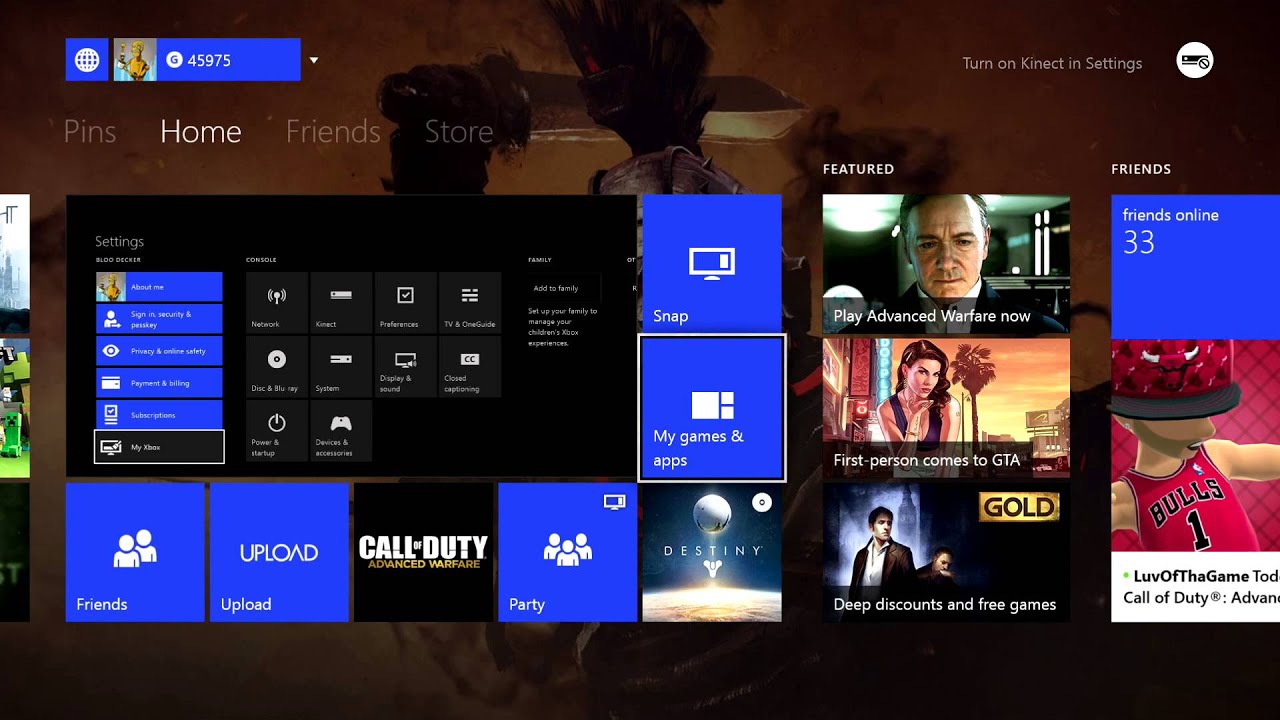
Task: Launch the Destiny game tile
Action: [712, 552]
